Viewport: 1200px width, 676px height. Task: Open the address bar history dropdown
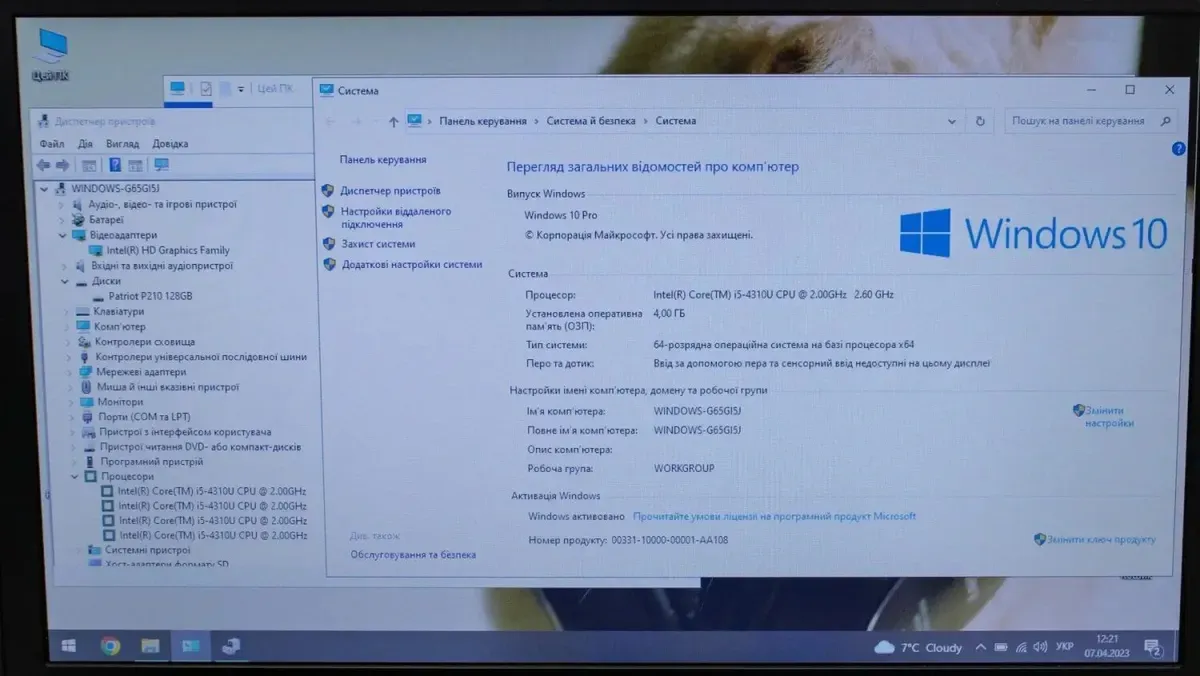coord(951,121)
